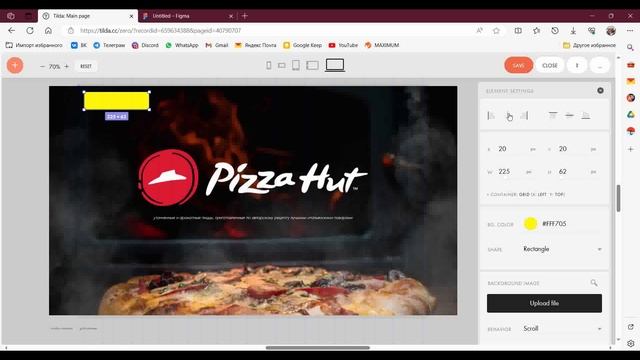Close the Element Settings panel

[x=600, y=91]
